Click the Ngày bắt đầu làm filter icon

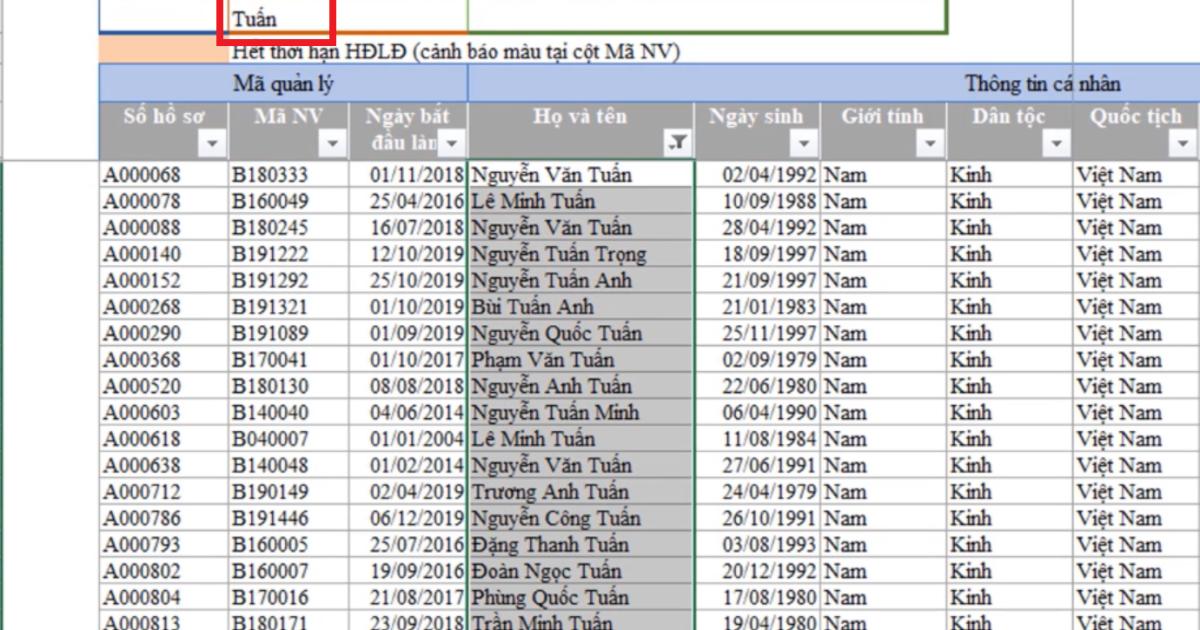454,143
